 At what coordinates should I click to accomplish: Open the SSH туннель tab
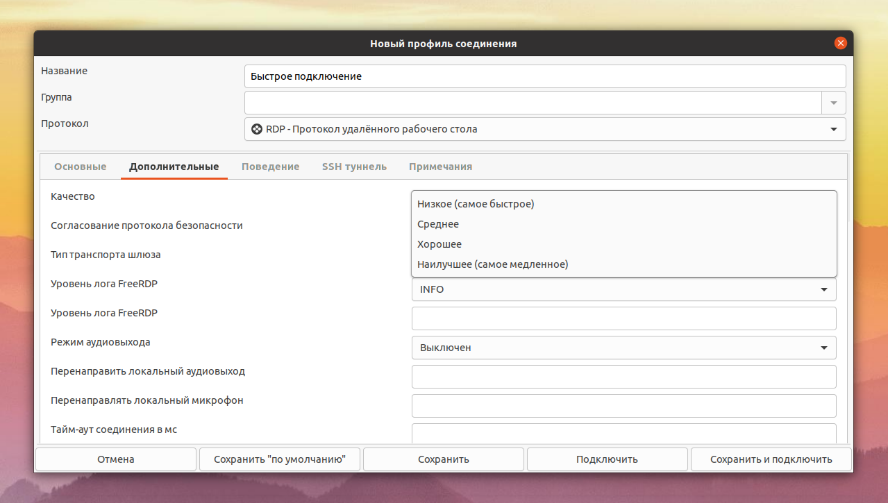point(354,167)
